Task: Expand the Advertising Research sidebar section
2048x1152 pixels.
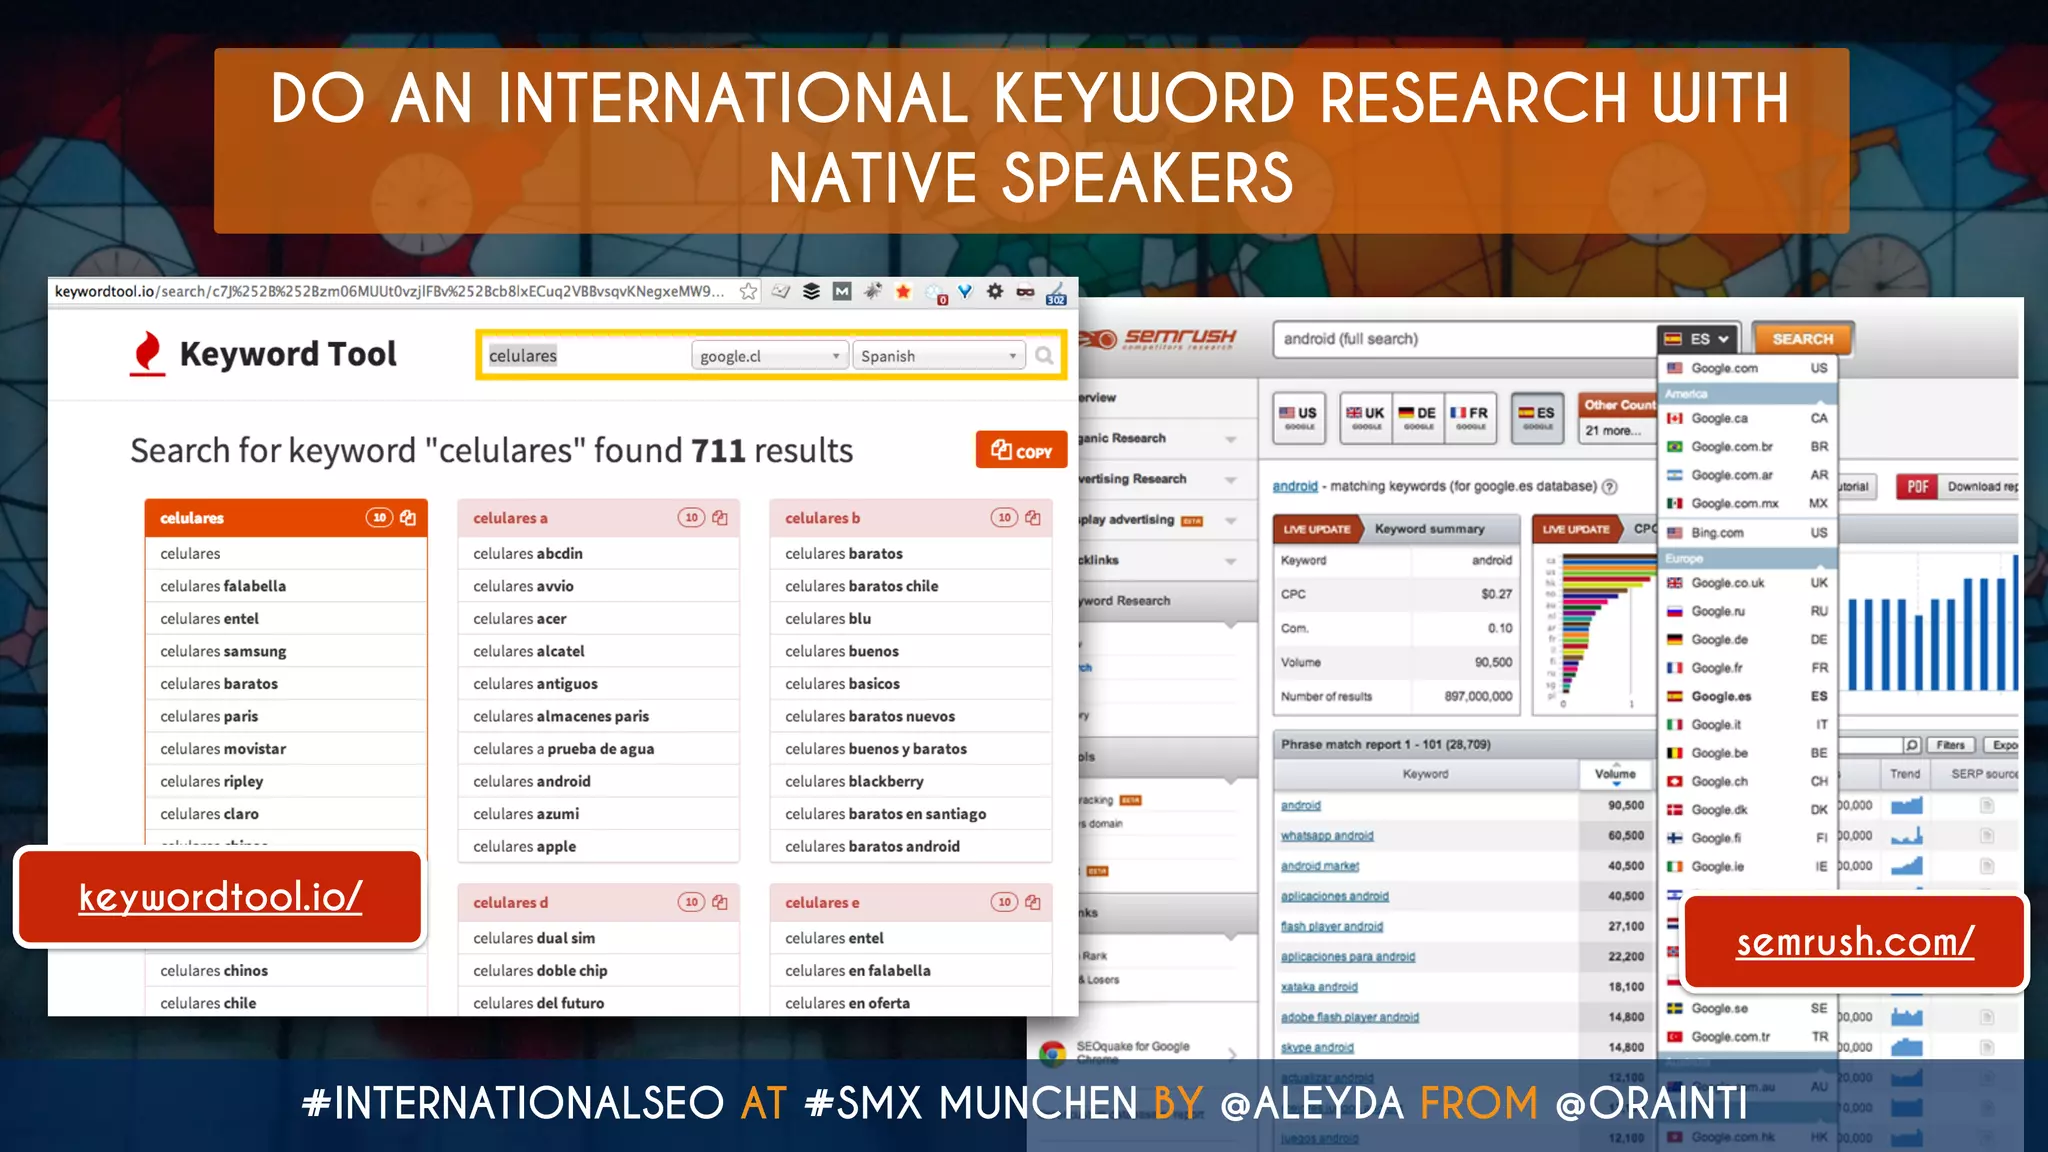Action: pos(1231,480)
